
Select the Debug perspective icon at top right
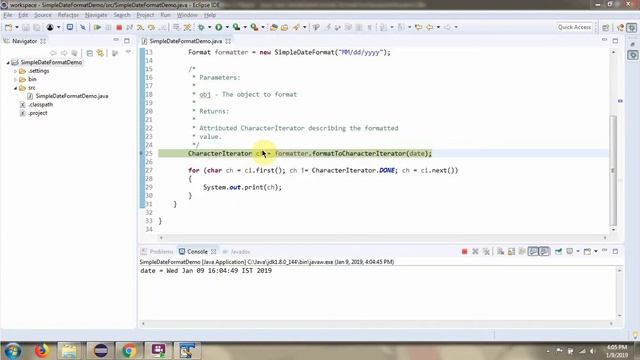tap(632, 27)
